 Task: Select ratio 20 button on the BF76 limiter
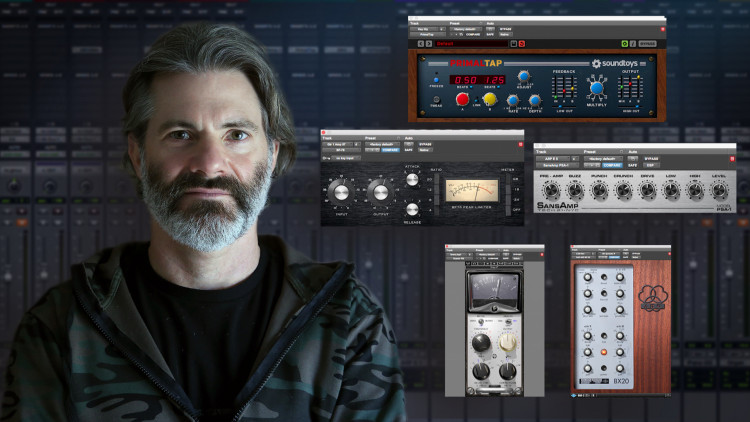pyautogui.click(x=436, y=179)
